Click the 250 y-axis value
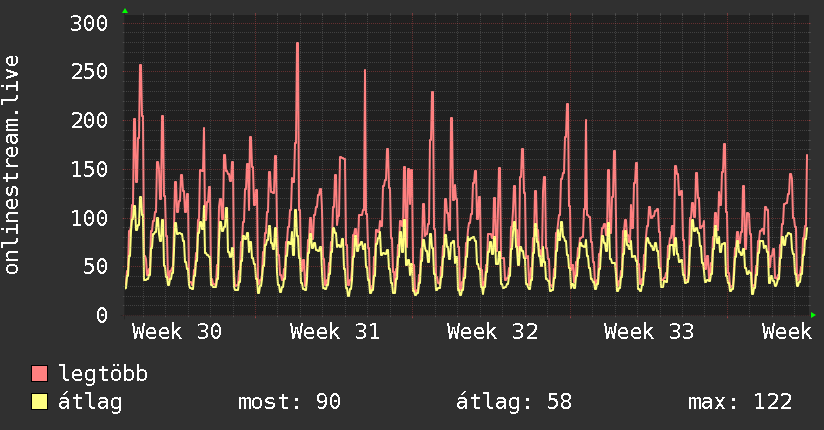Image resolution: width=824 pixels, height=430 pixels. [x=89, y=71]
